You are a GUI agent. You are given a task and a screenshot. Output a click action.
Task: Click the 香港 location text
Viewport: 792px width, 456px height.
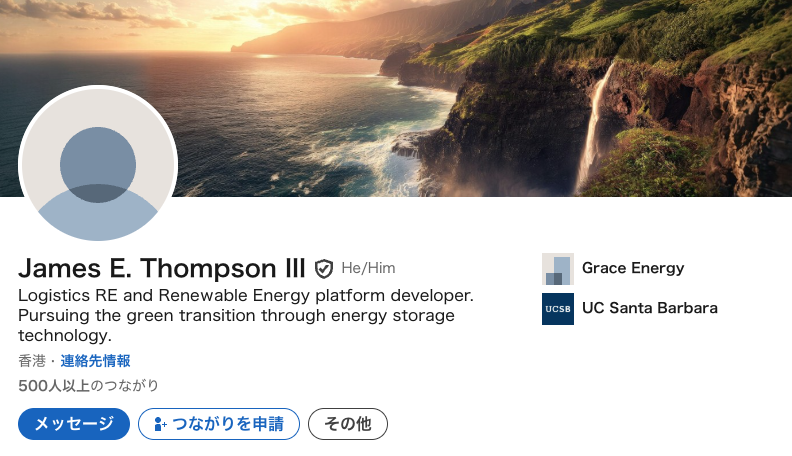coord(32,361)
